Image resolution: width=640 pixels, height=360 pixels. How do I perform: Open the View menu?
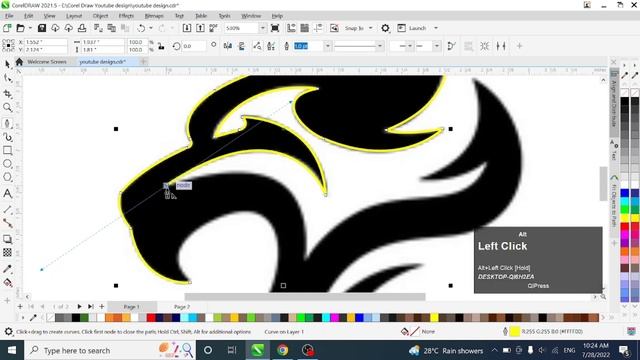[49, 16]
